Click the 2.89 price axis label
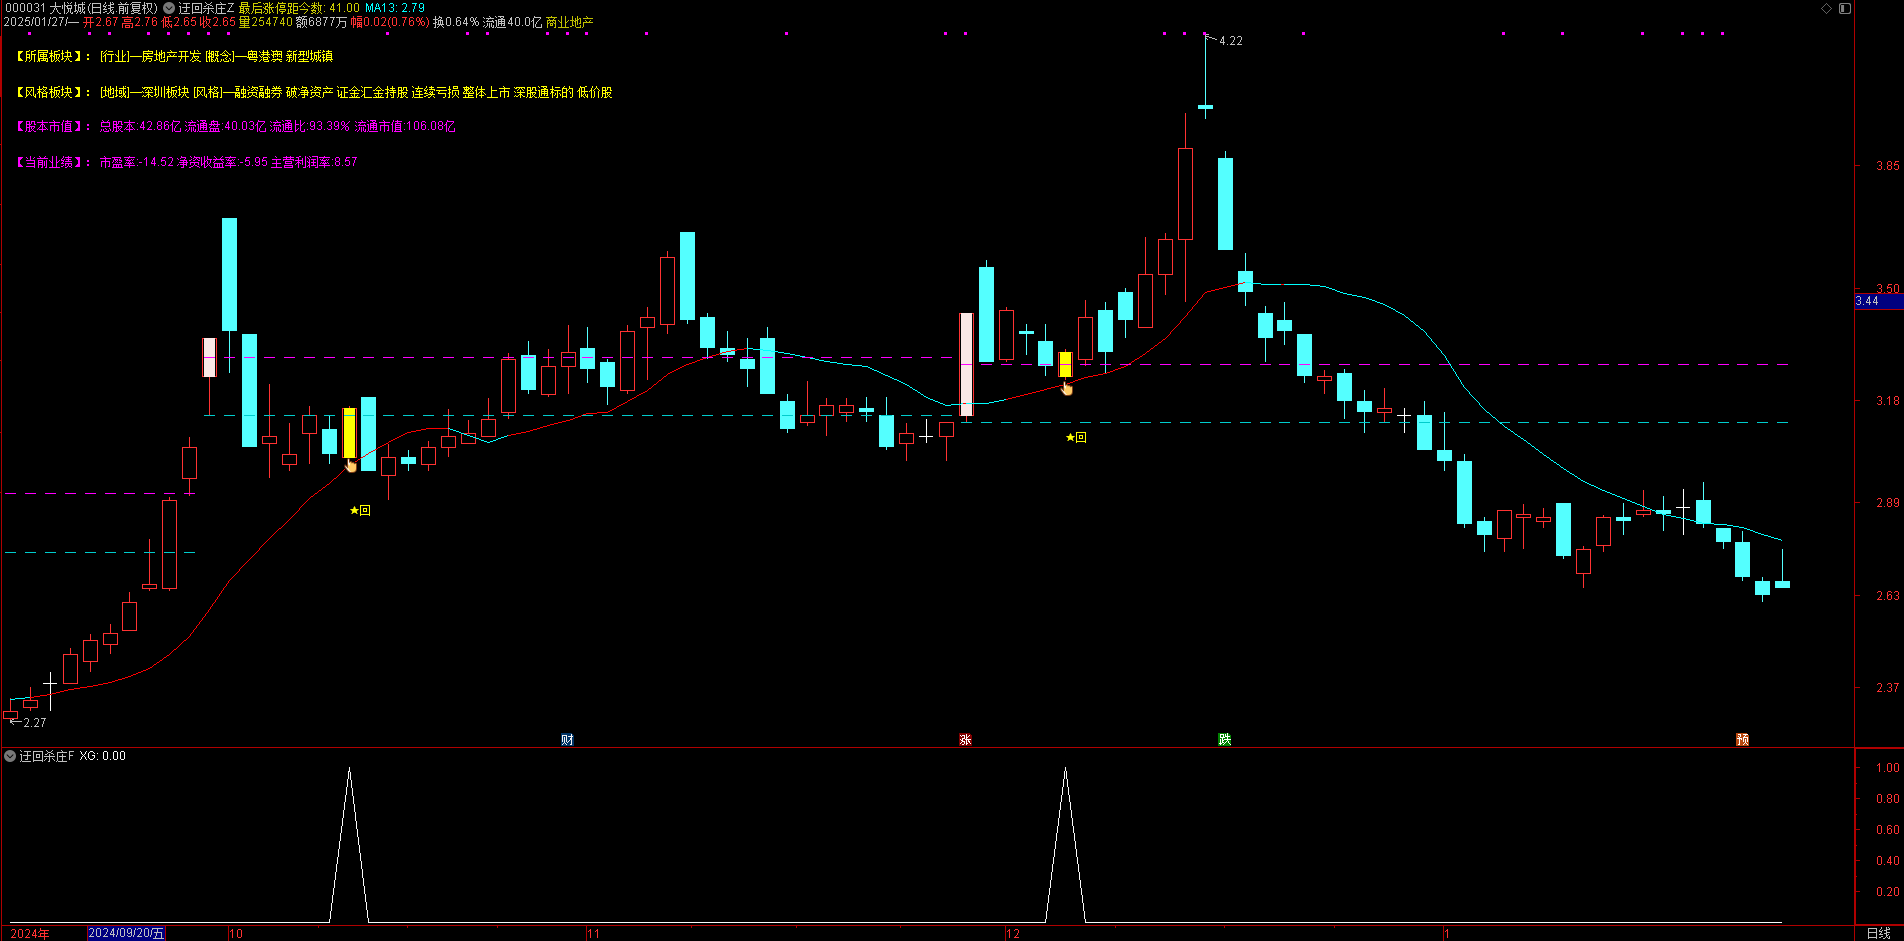This screenshot has width=1904, height=941. point(1887,503)
